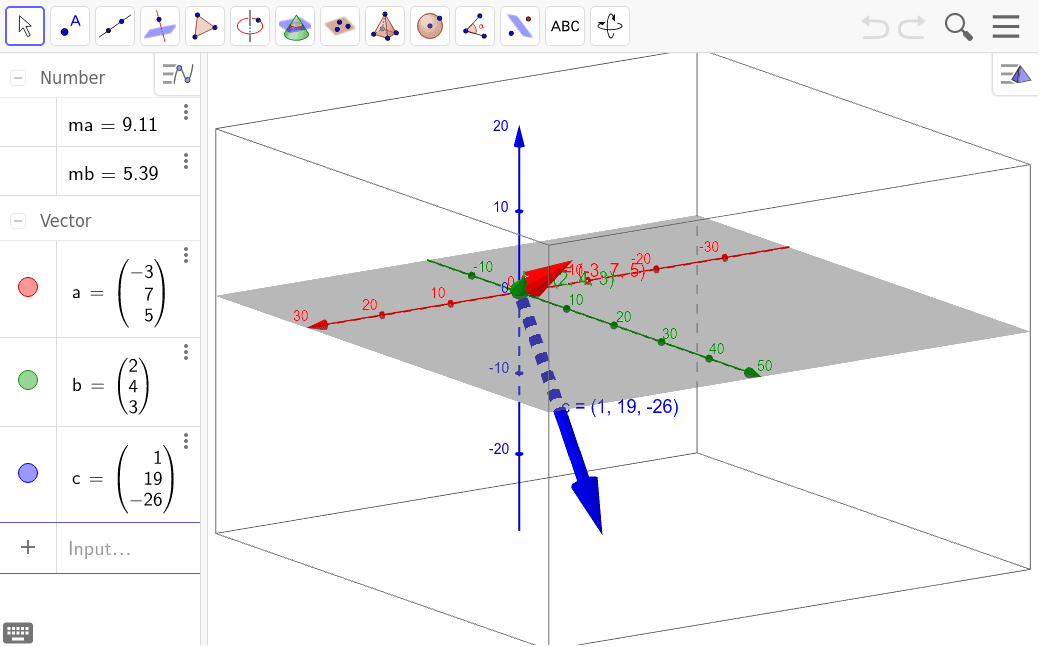Screen dimensions: 1040x647
Task: Pick the Pyramid solid tool
Action: (385, 27)
